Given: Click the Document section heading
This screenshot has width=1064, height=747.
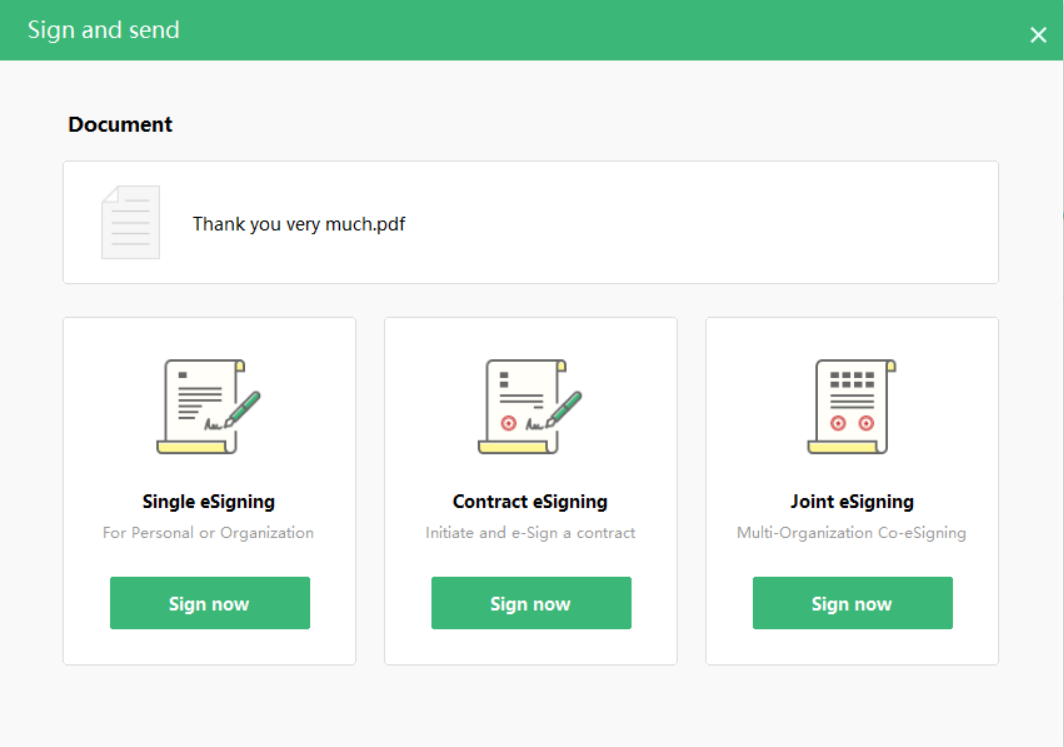Looking at the screenshot, I should pos(120,125).
